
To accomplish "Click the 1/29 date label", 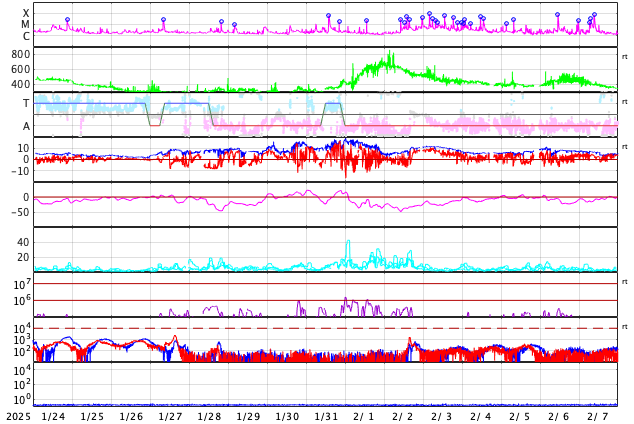I will click(248, 416).
